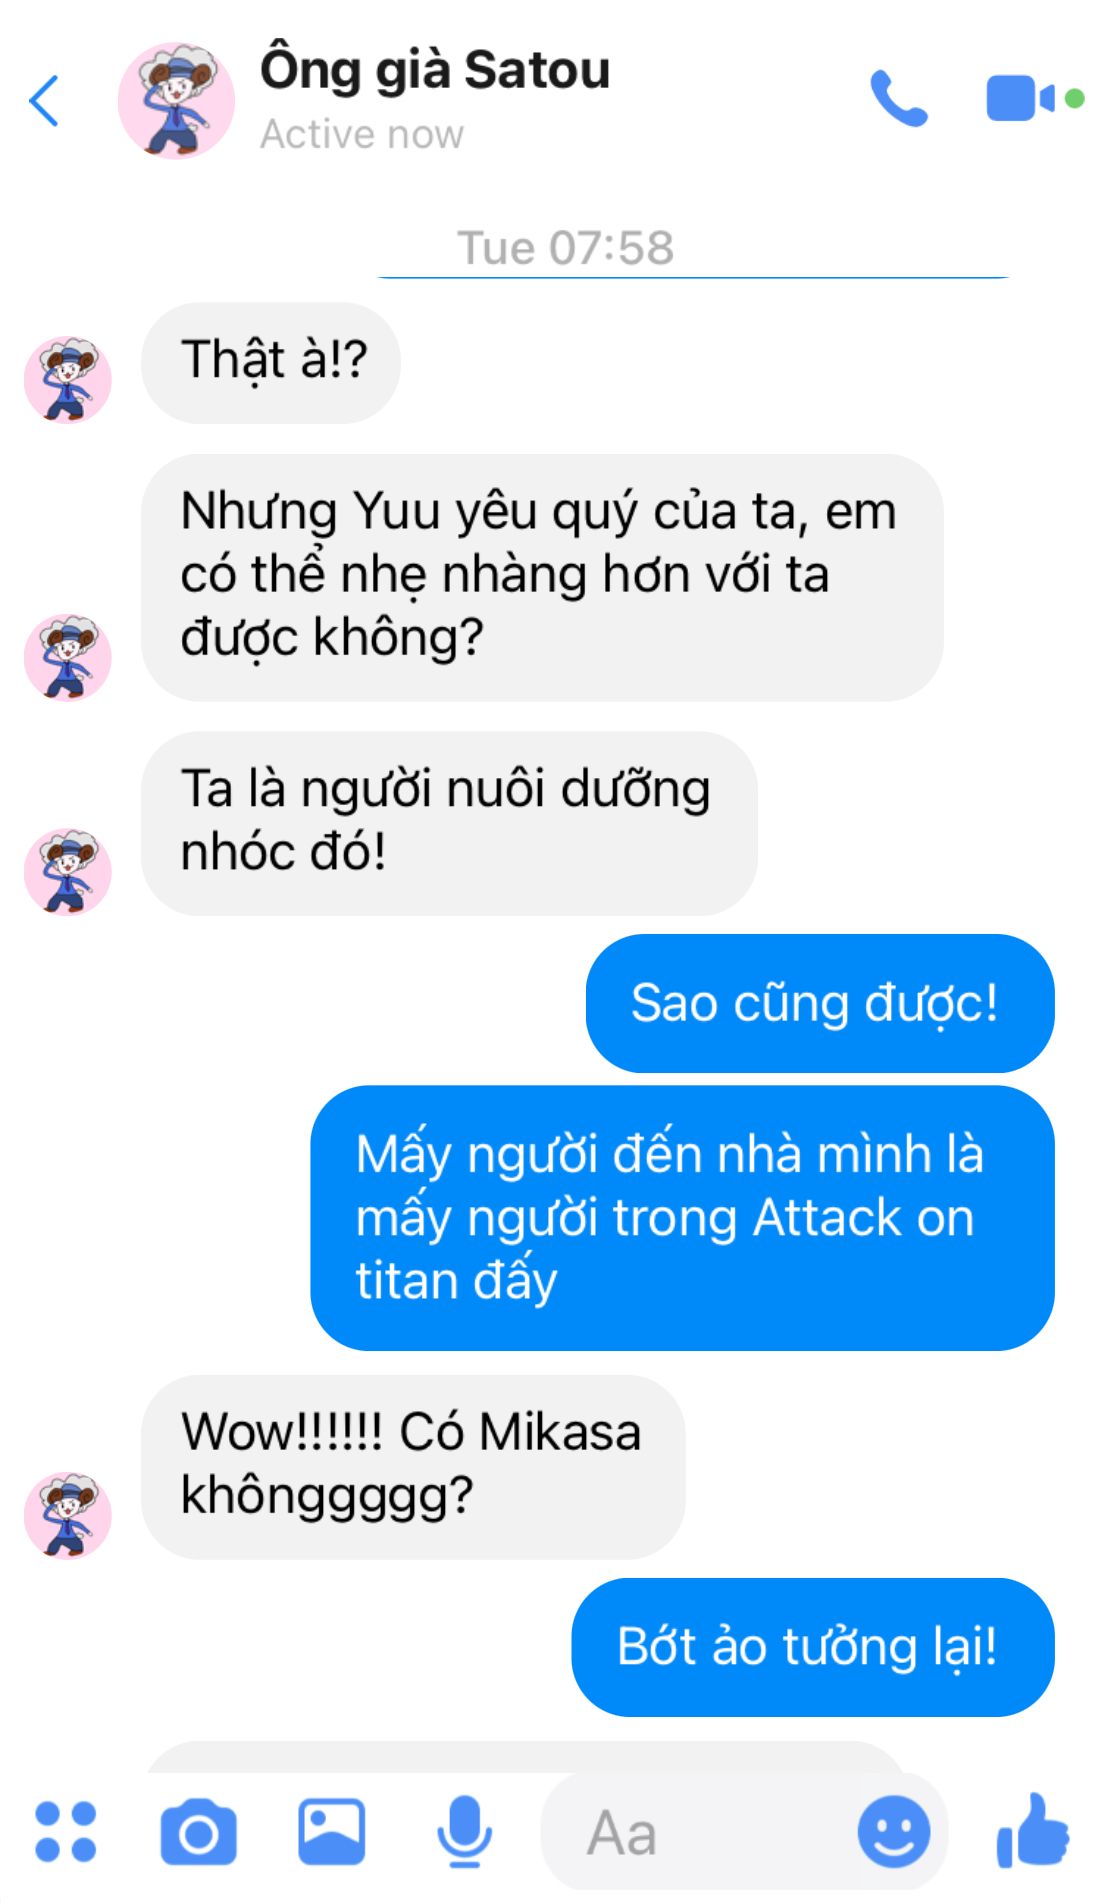This screenshot has width=1096, height=1903.
Task: Tap the "Bớt ảo tưởng lại!" message
Action: (x=813, y=1647)
